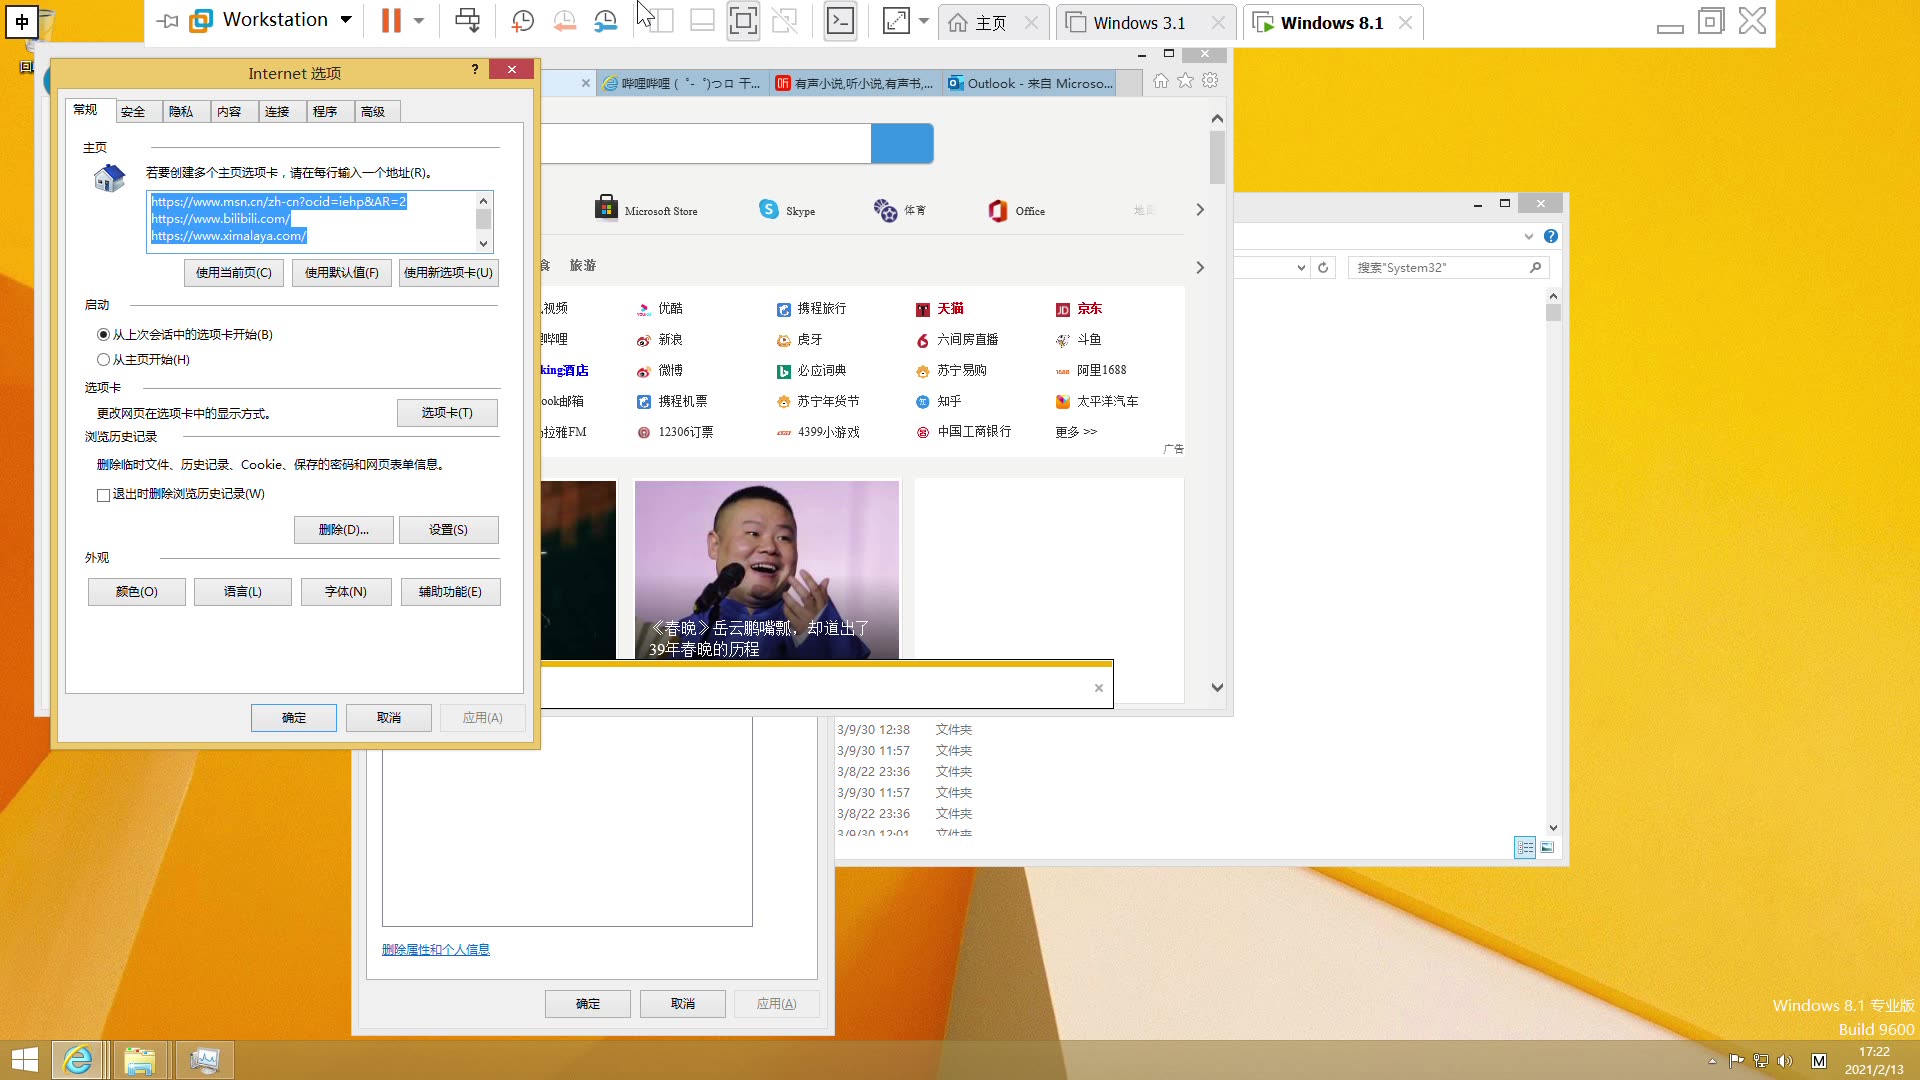Screen dimensions: 1920x1080
Task: Click the Microsoft Store icon on MSN page
Action: coord(605,208)
